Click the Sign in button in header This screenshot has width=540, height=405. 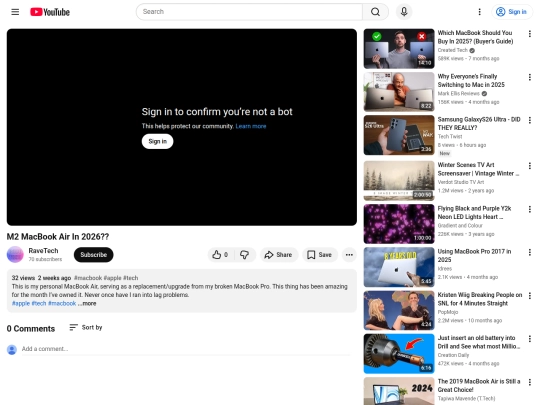click(x=511, y=12)
